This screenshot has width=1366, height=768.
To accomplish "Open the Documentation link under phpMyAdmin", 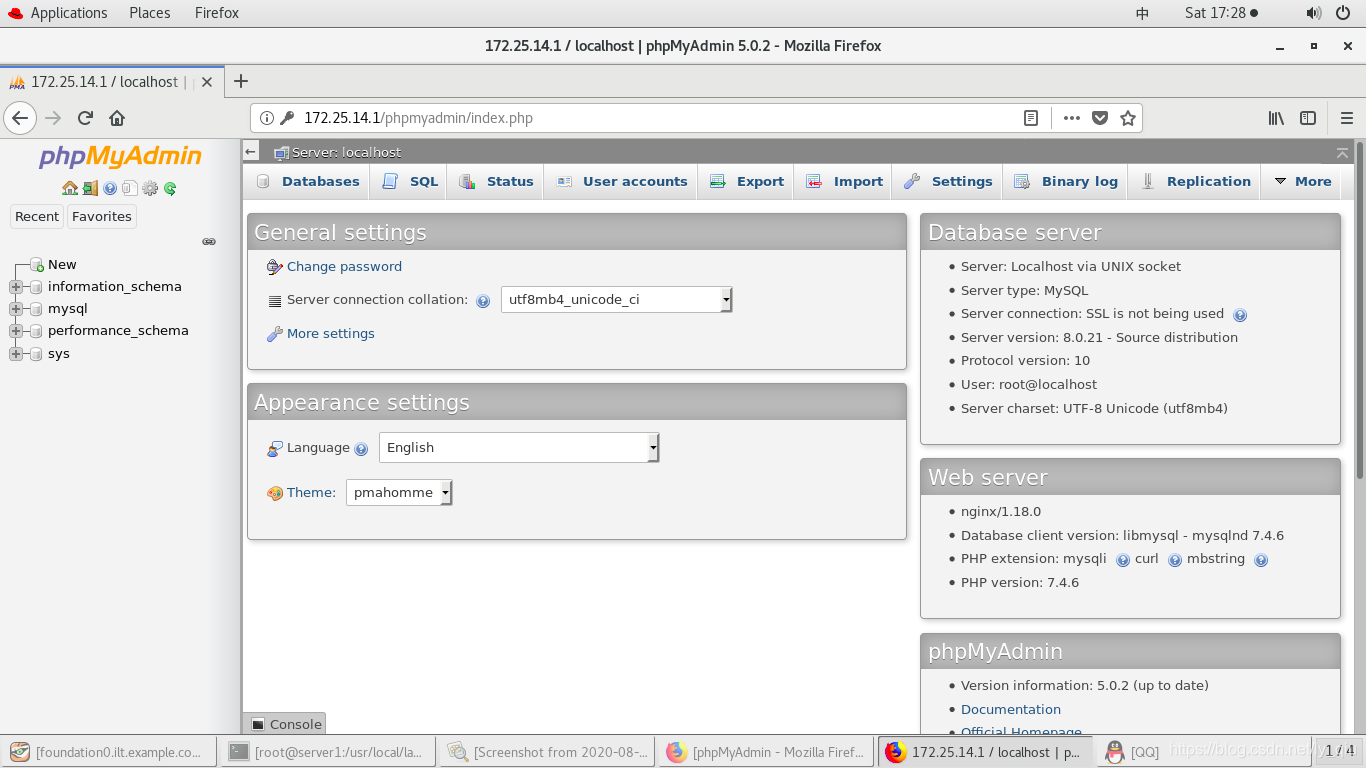I will pos(1010,710).
